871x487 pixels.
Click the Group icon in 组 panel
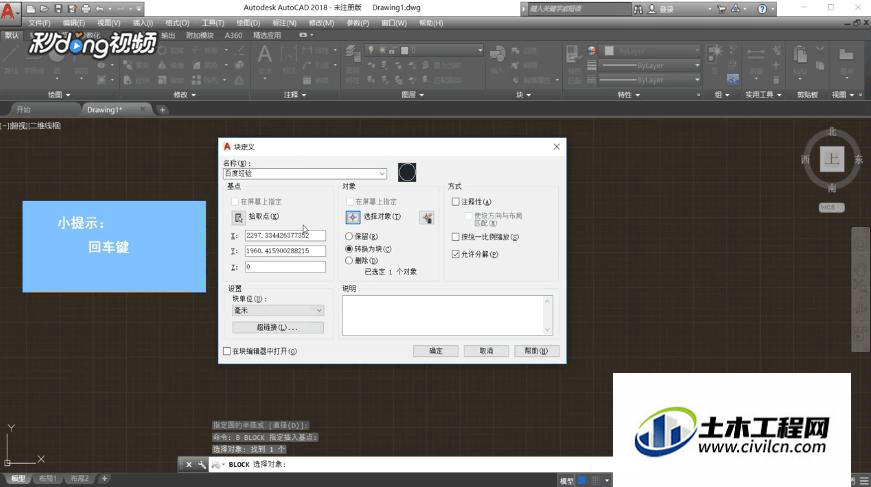[x=714, y=54]
